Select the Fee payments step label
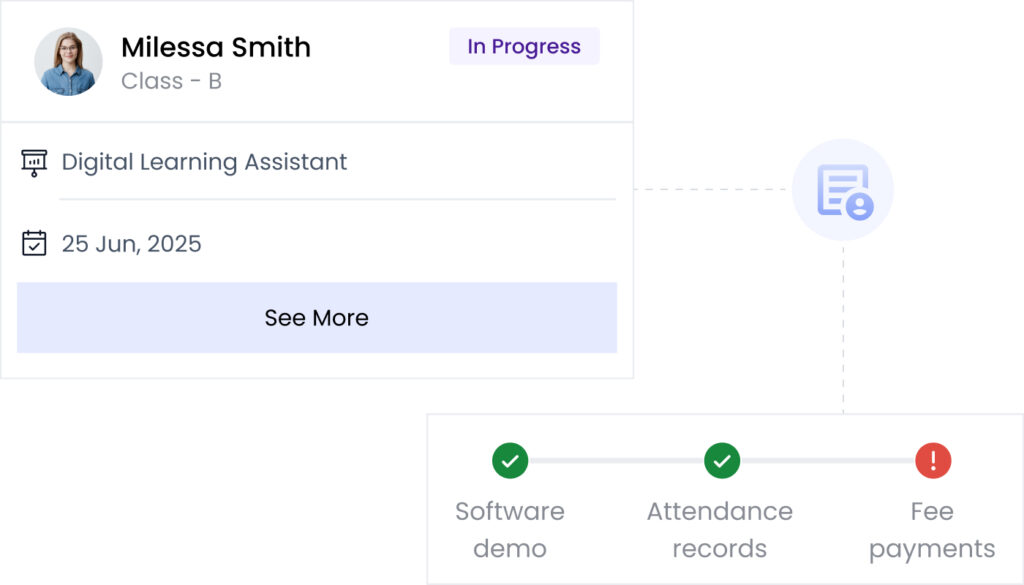Screen dimensions: 1024x585 click(932, 529)
